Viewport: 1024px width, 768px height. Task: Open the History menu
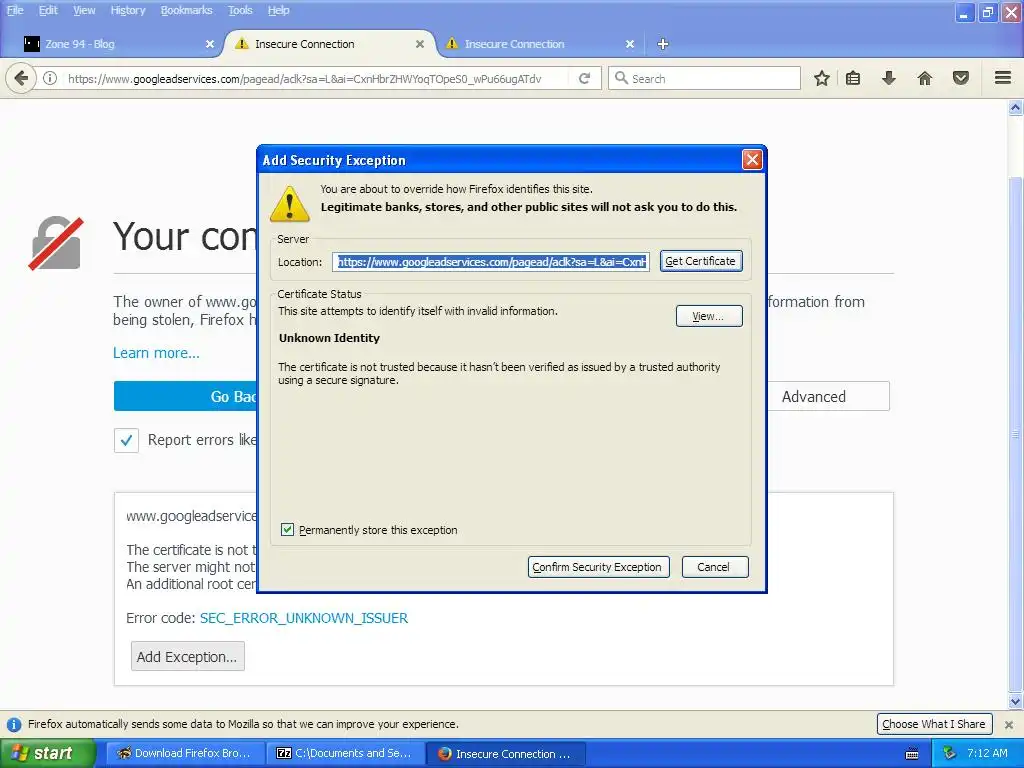tap(127, 10)
